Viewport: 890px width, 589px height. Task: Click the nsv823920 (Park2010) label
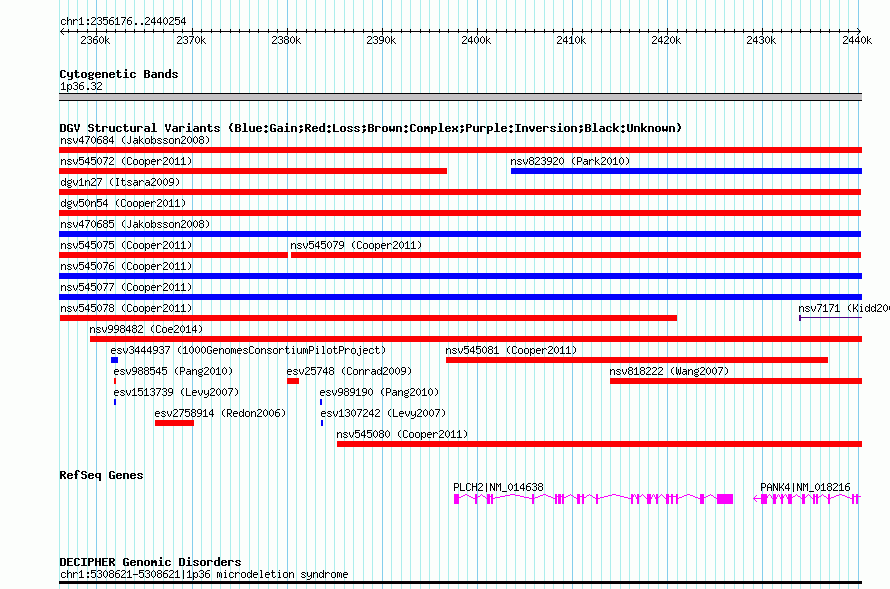point(570,161)
